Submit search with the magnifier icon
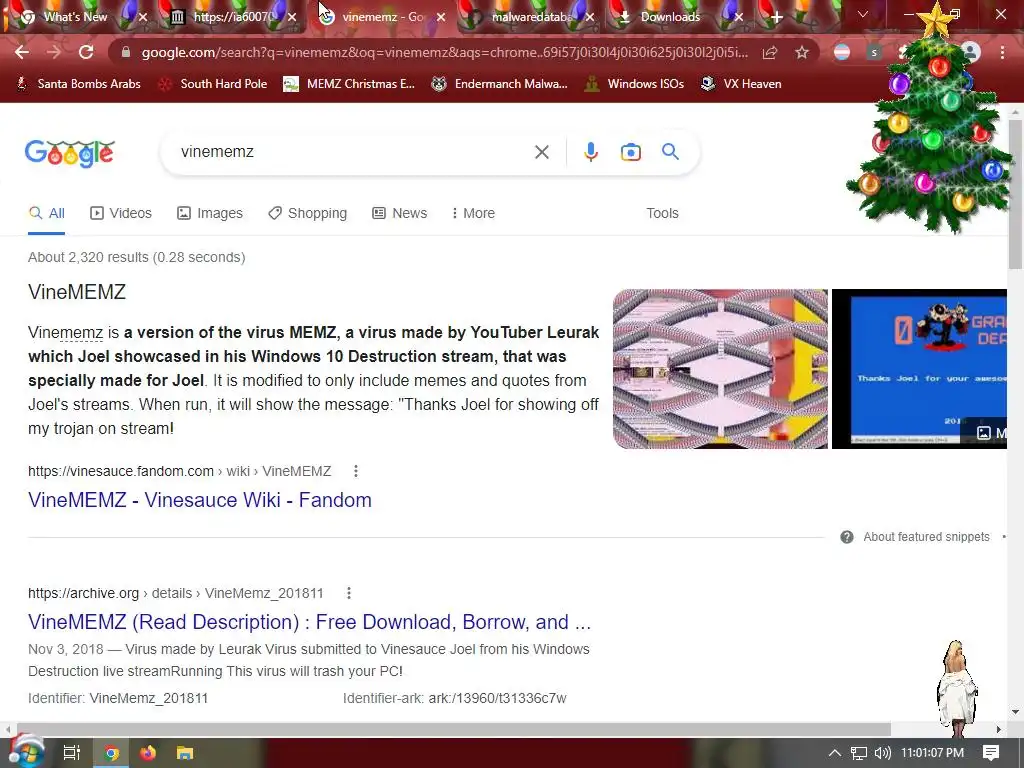 click(670, 152)
